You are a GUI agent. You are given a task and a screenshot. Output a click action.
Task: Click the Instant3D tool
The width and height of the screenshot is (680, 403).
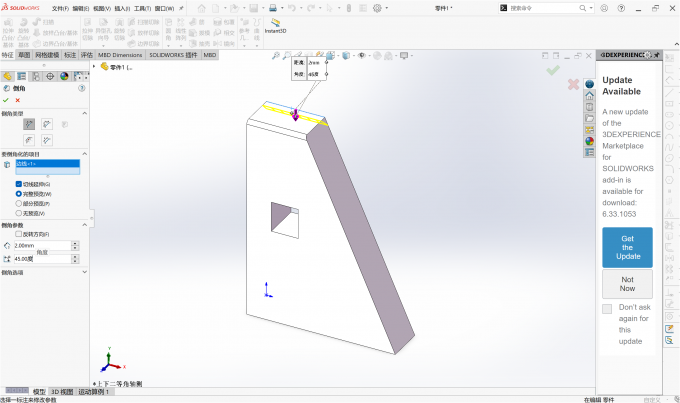275,26
